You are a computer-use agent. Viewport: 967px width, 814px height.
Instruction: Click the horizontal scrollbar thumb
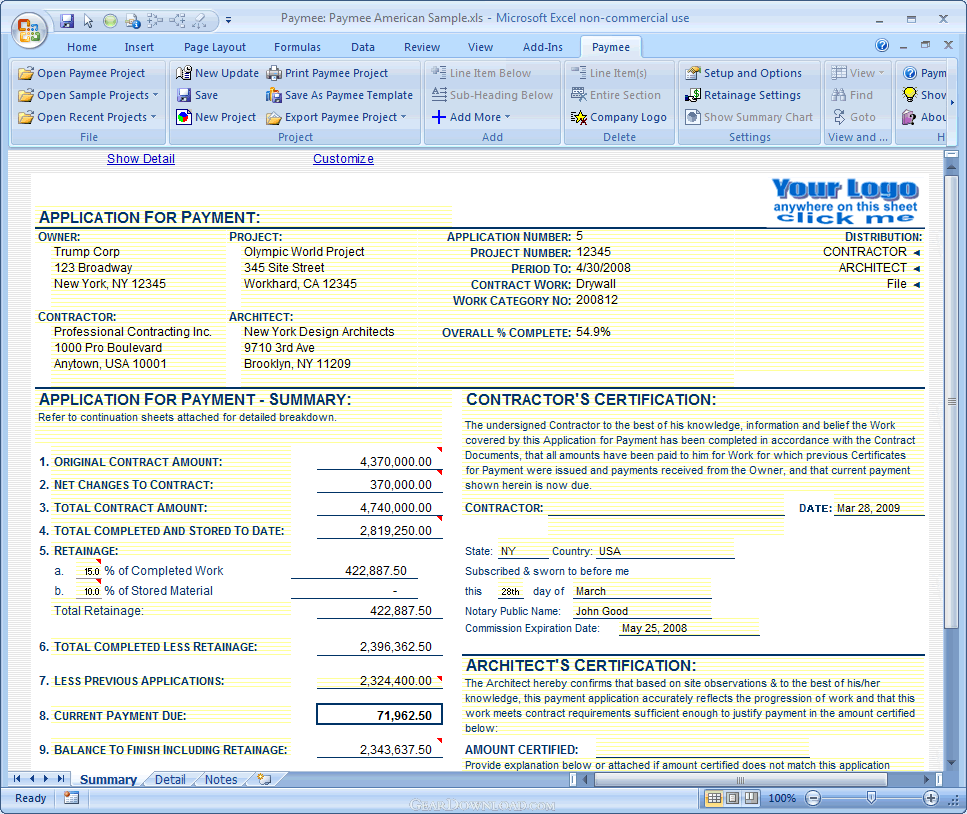pyautogui.click(x=740, y=779)
